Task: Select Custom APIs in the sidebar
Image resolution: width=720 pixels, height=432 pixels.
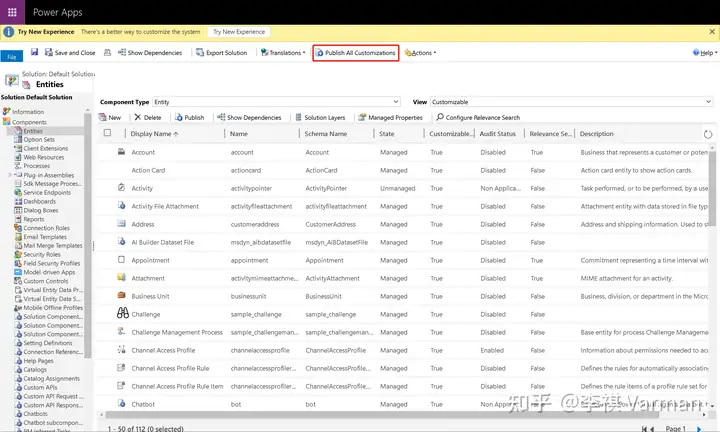Action: tap(40, 387)
